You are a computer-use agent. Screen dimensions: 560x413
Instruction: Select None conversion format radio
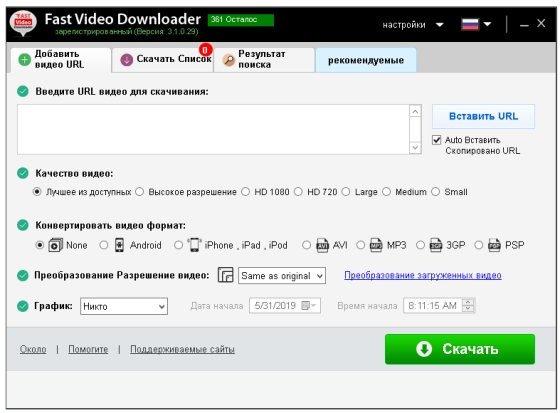[x=40, y=245]
